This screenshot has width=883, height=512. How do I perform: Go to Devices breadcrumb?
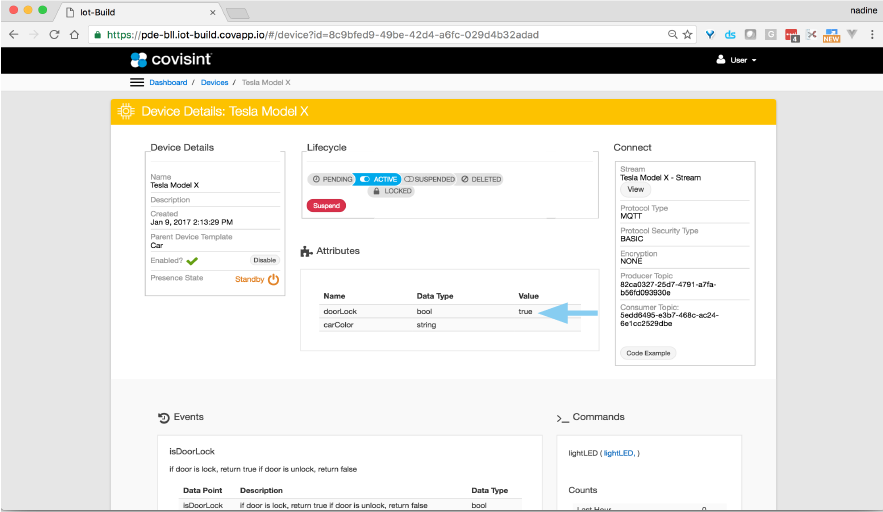tap(214, 83)
